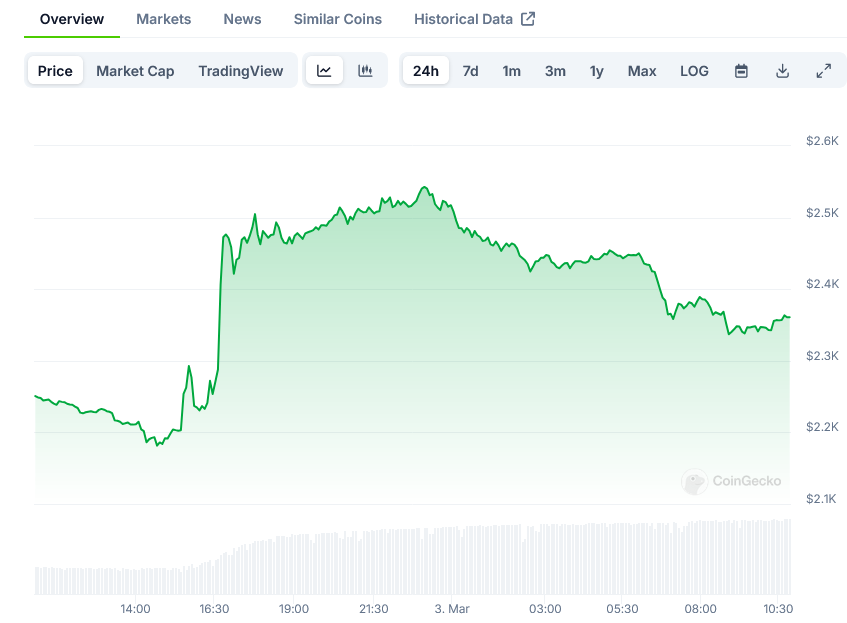
Task: Select the 7d time range
Action: click(x=470, y=71)
